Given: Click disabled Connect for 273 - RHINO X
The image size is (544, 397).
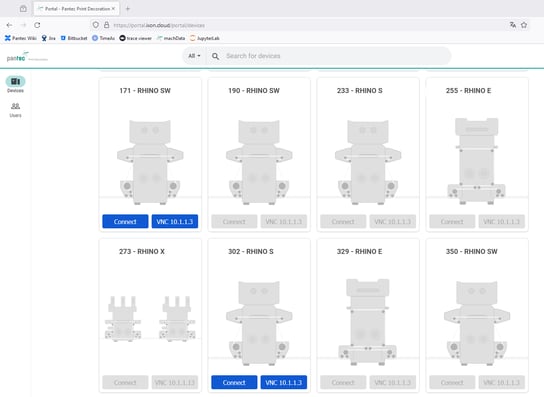Looking at the screenshot, I should click(125, 382).
